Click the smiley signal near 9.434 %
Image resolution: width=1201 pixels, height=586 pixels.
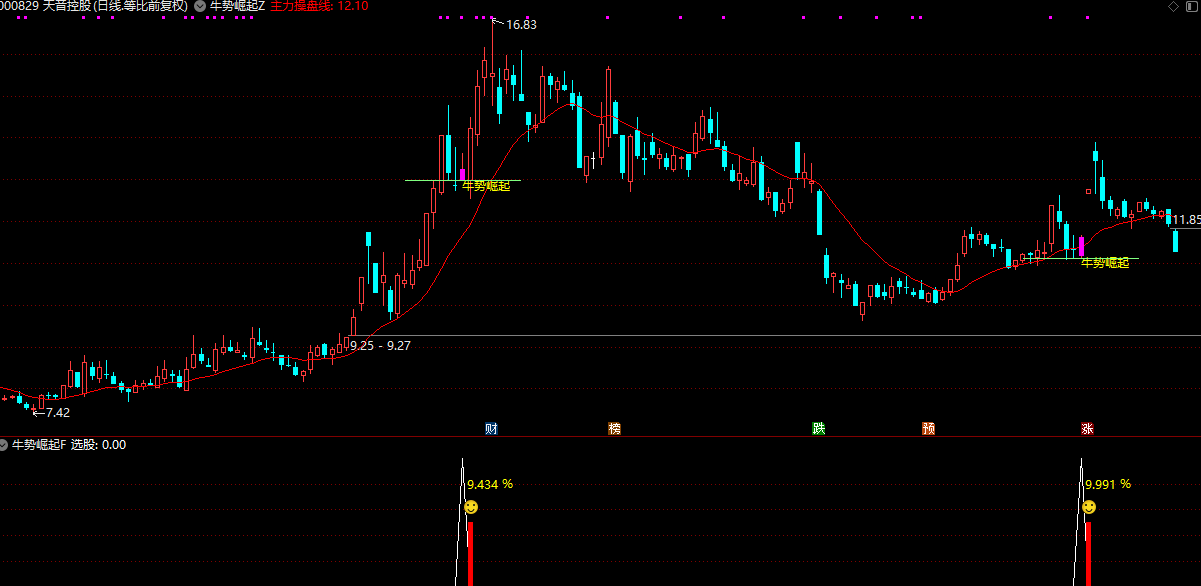point(471,508)
